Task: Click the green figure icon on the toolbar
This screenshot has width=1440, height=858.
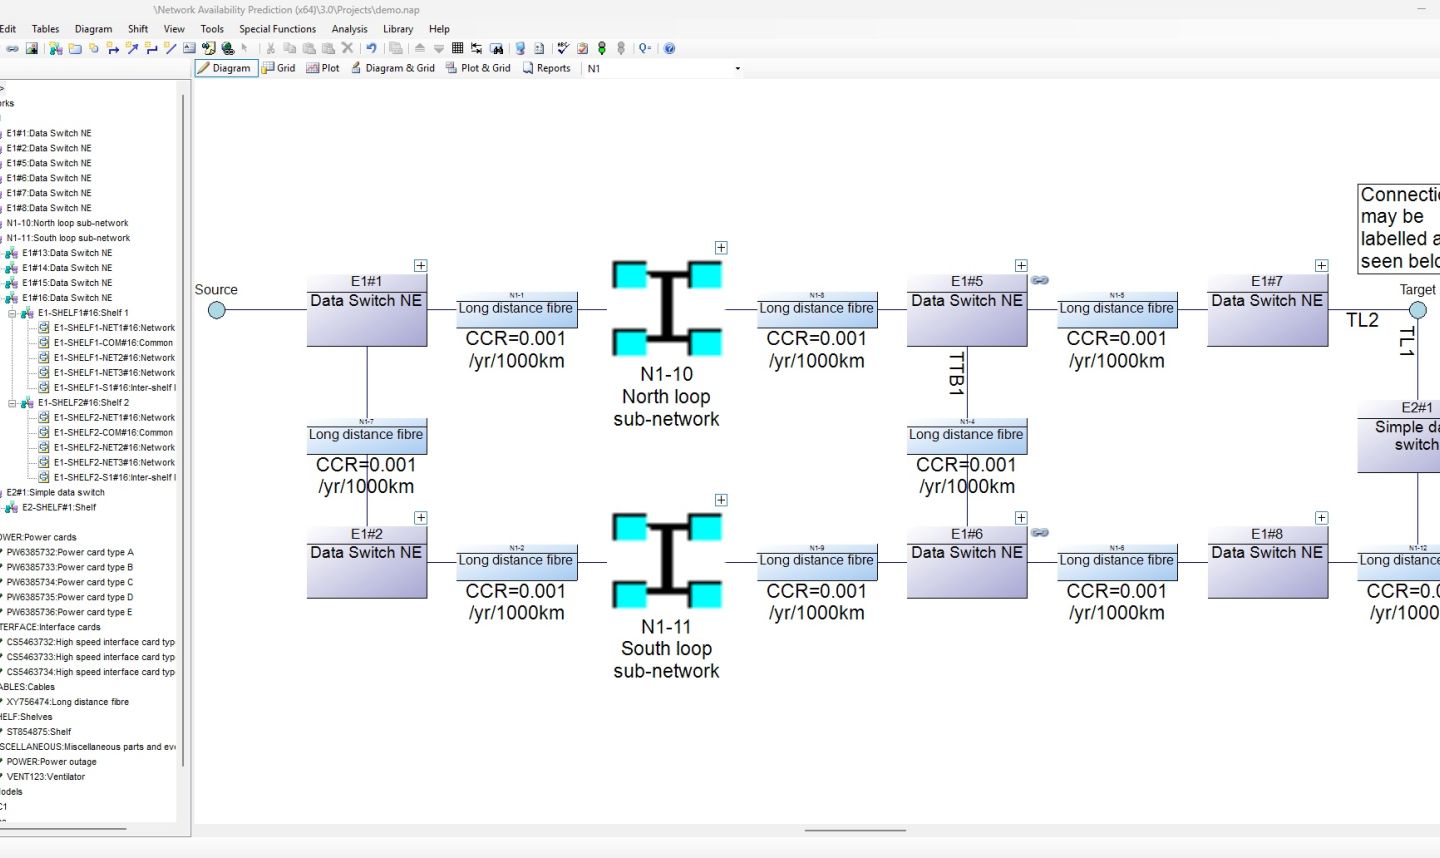Action: 601,48
